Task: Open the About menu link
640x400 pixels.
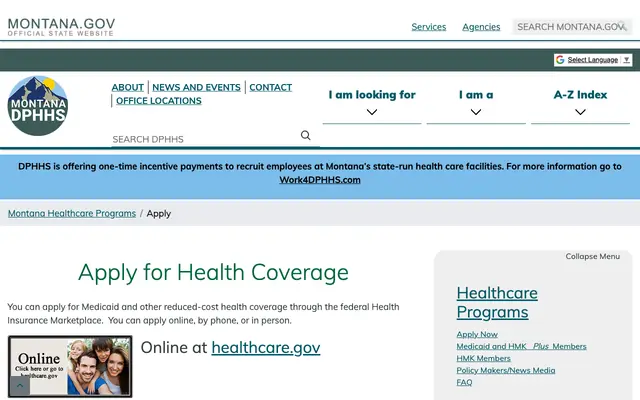Action: point(127,87)
